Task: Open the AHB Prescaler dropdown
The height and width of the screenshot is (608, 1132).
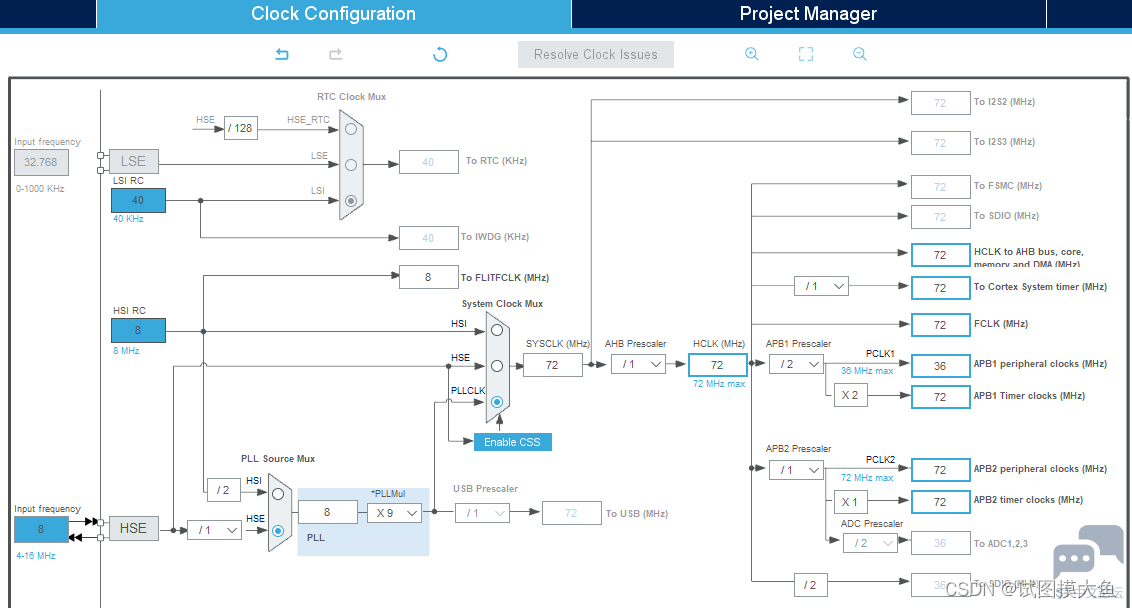Action: tap(638, 365)
